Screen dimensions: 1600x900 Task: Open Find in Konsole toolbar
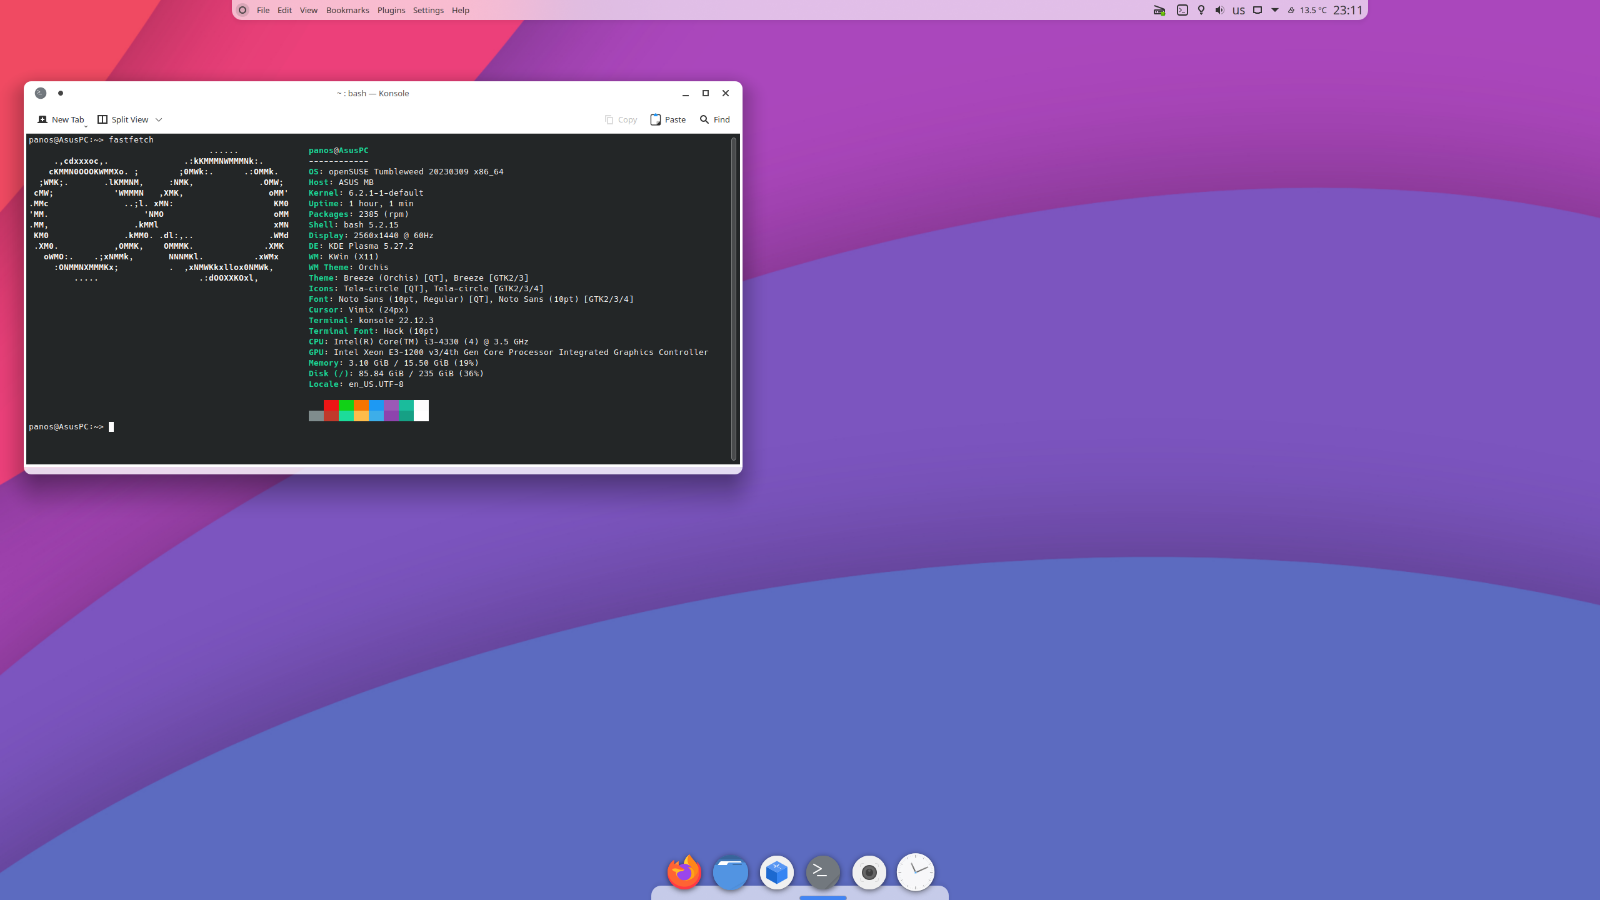click(715, 120)
